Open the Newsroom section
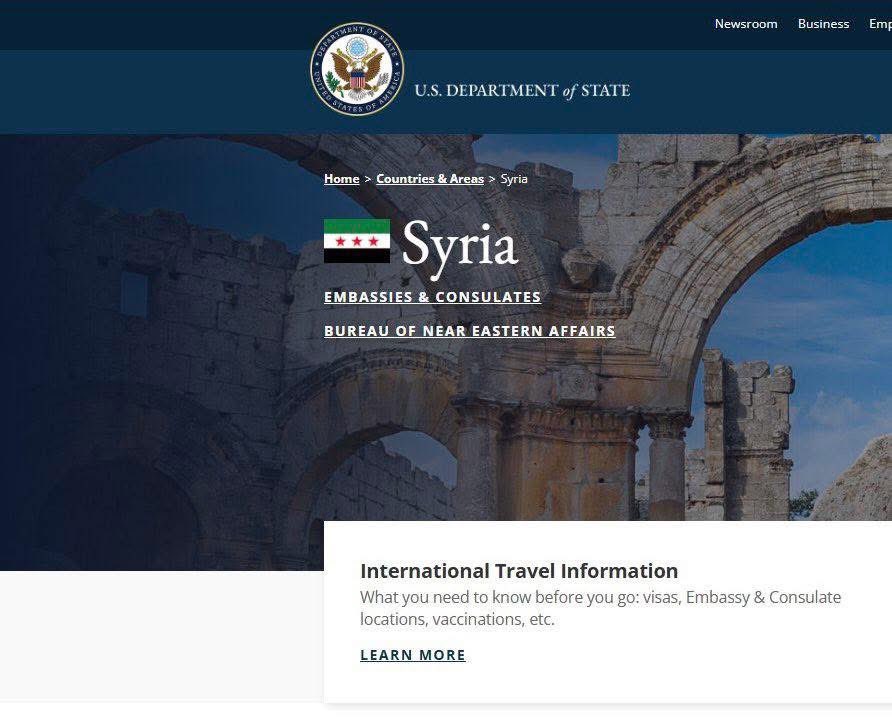Screen dimensions: 892x722 click(746, 24)
